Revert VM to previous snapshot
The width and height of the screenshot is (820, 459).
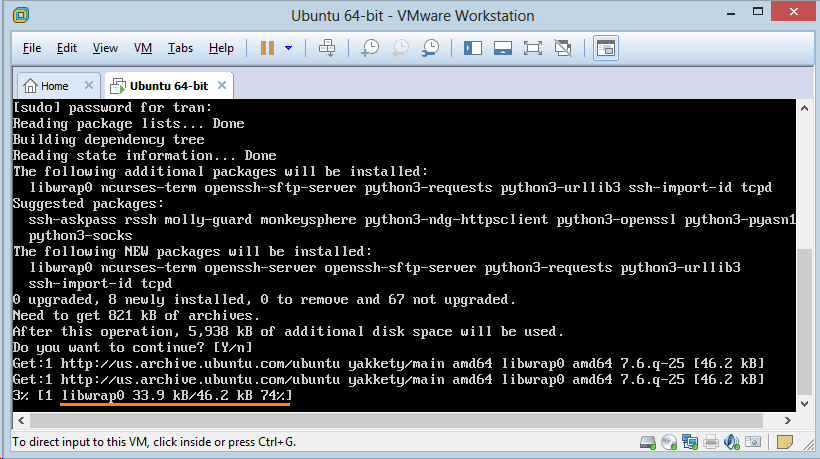pyautogui.click(x=401, y=48)
